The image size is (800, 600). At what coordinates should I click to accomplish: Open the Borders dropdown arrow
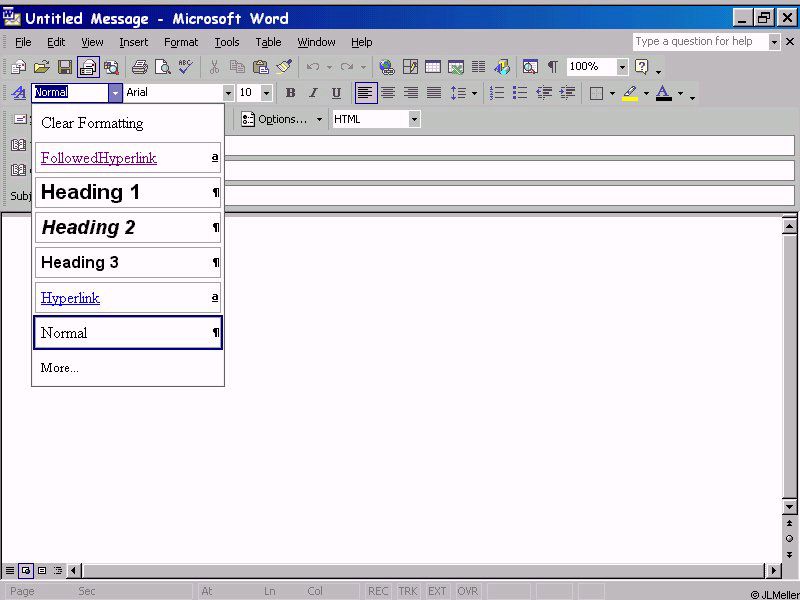pos(612,93)
